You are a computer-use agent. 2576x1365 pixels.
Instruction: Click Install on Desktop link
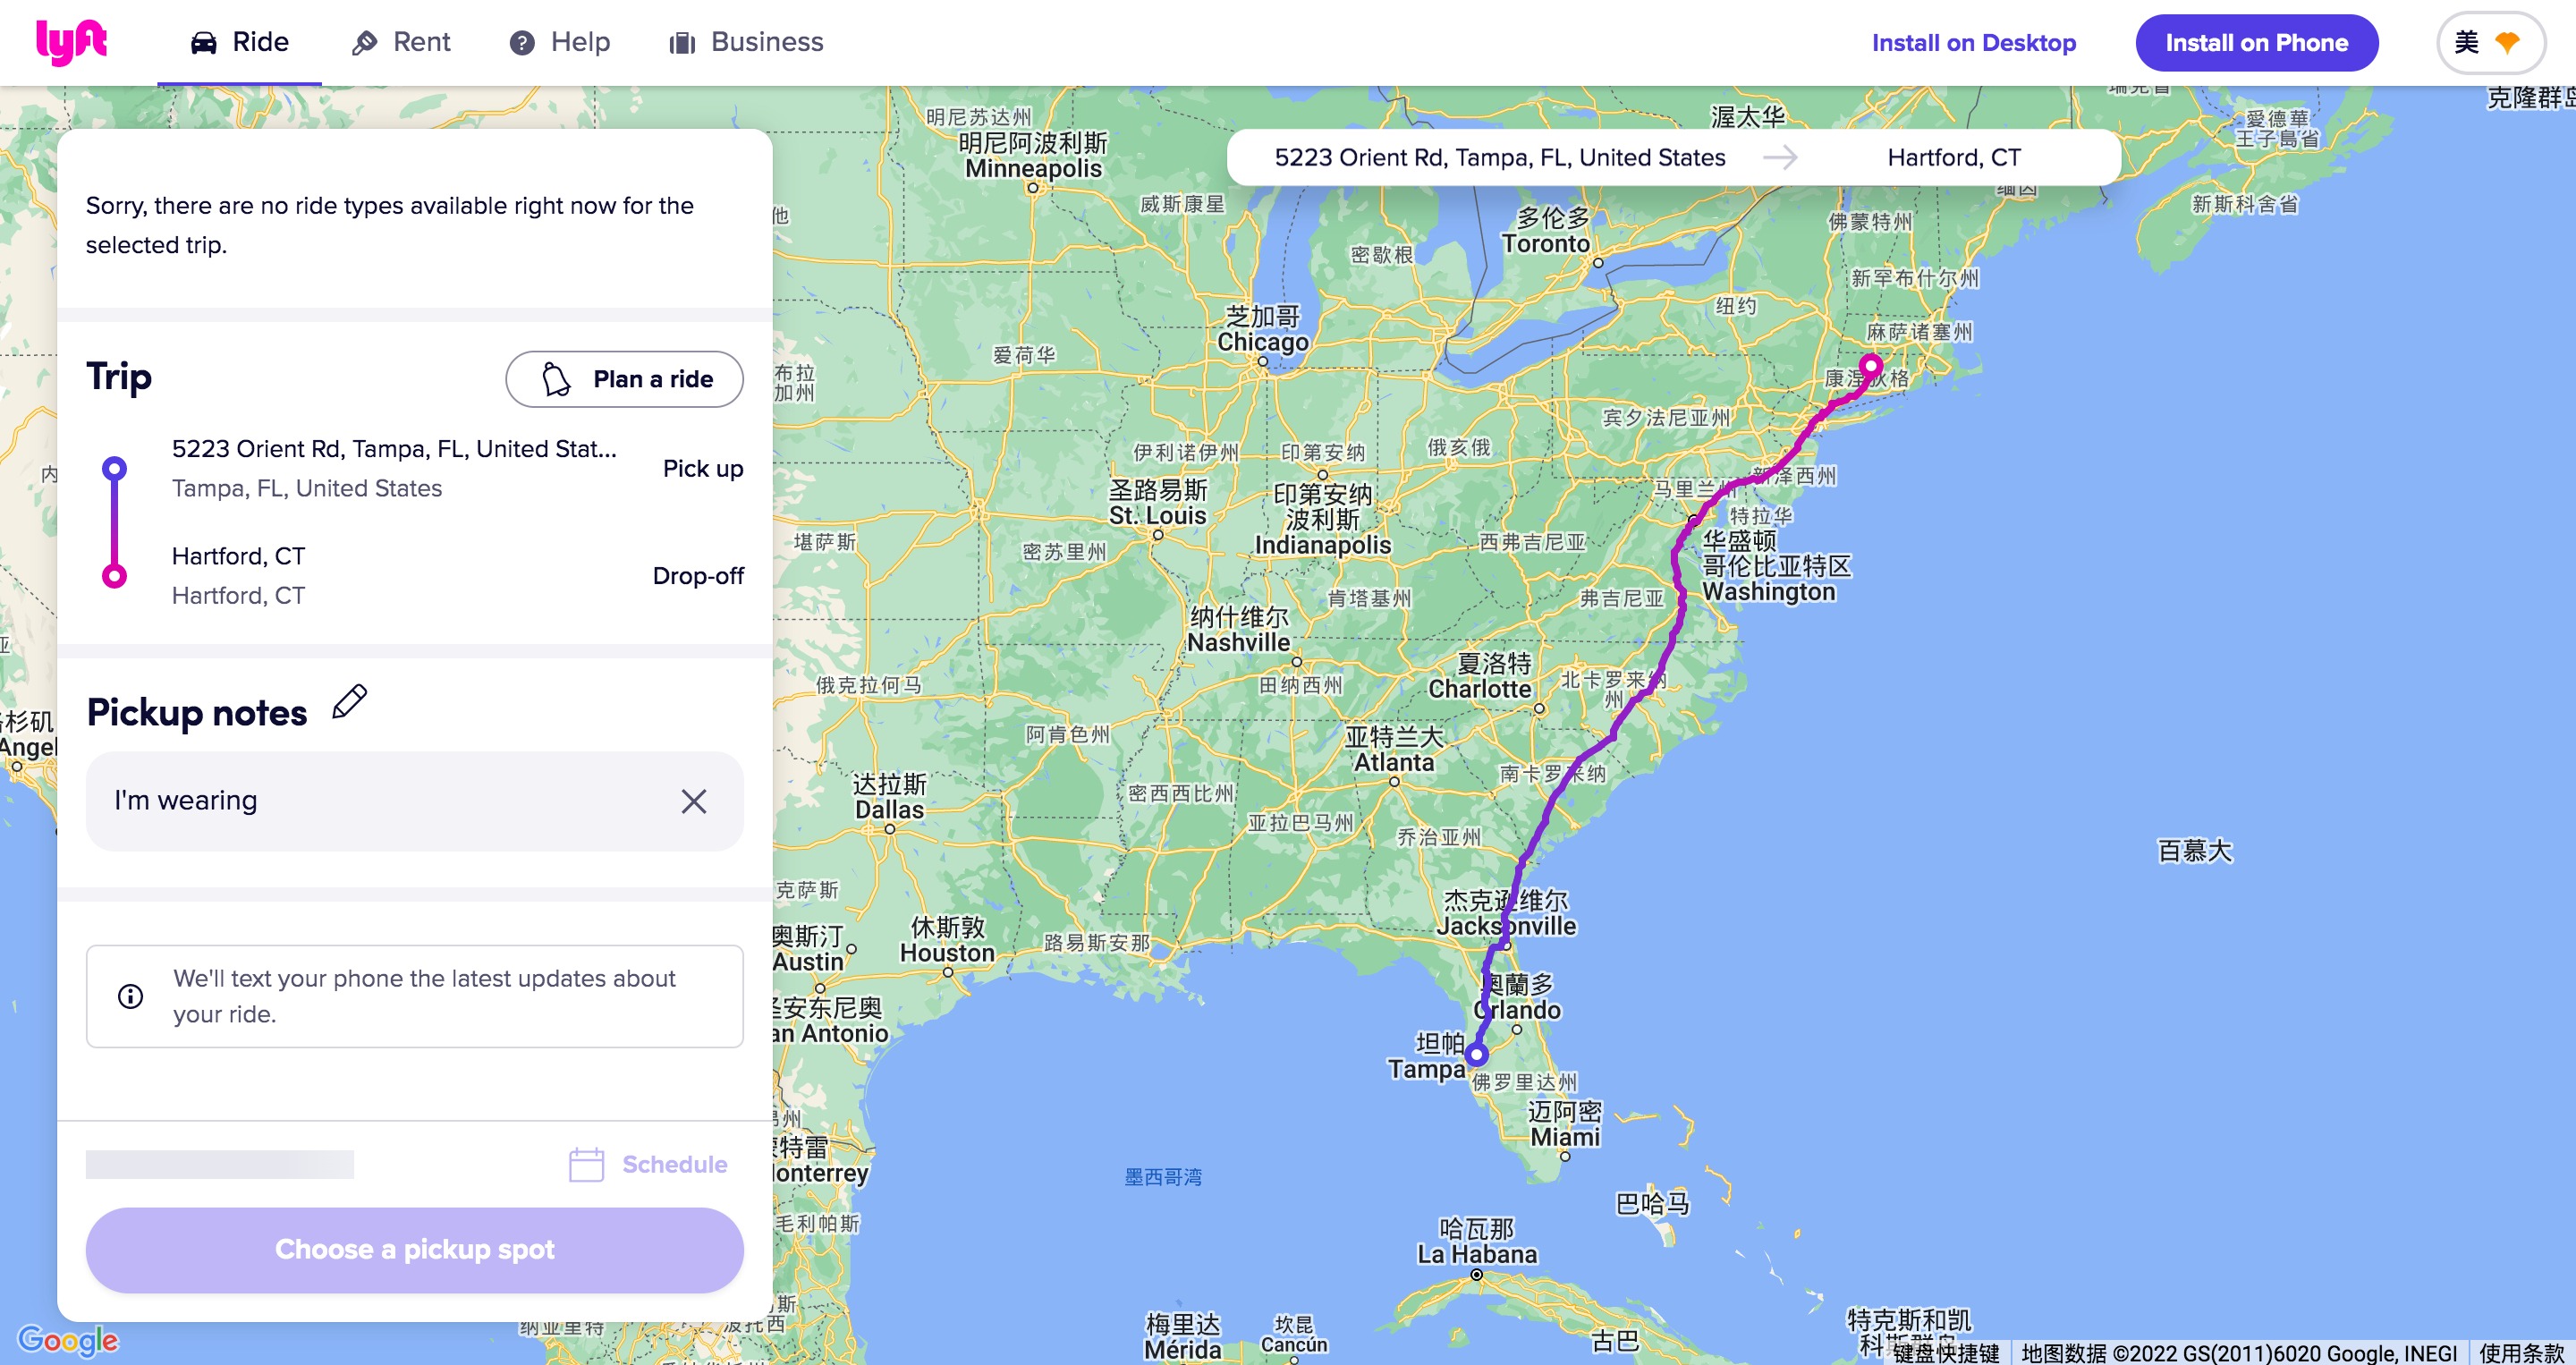click(1973, 43)
